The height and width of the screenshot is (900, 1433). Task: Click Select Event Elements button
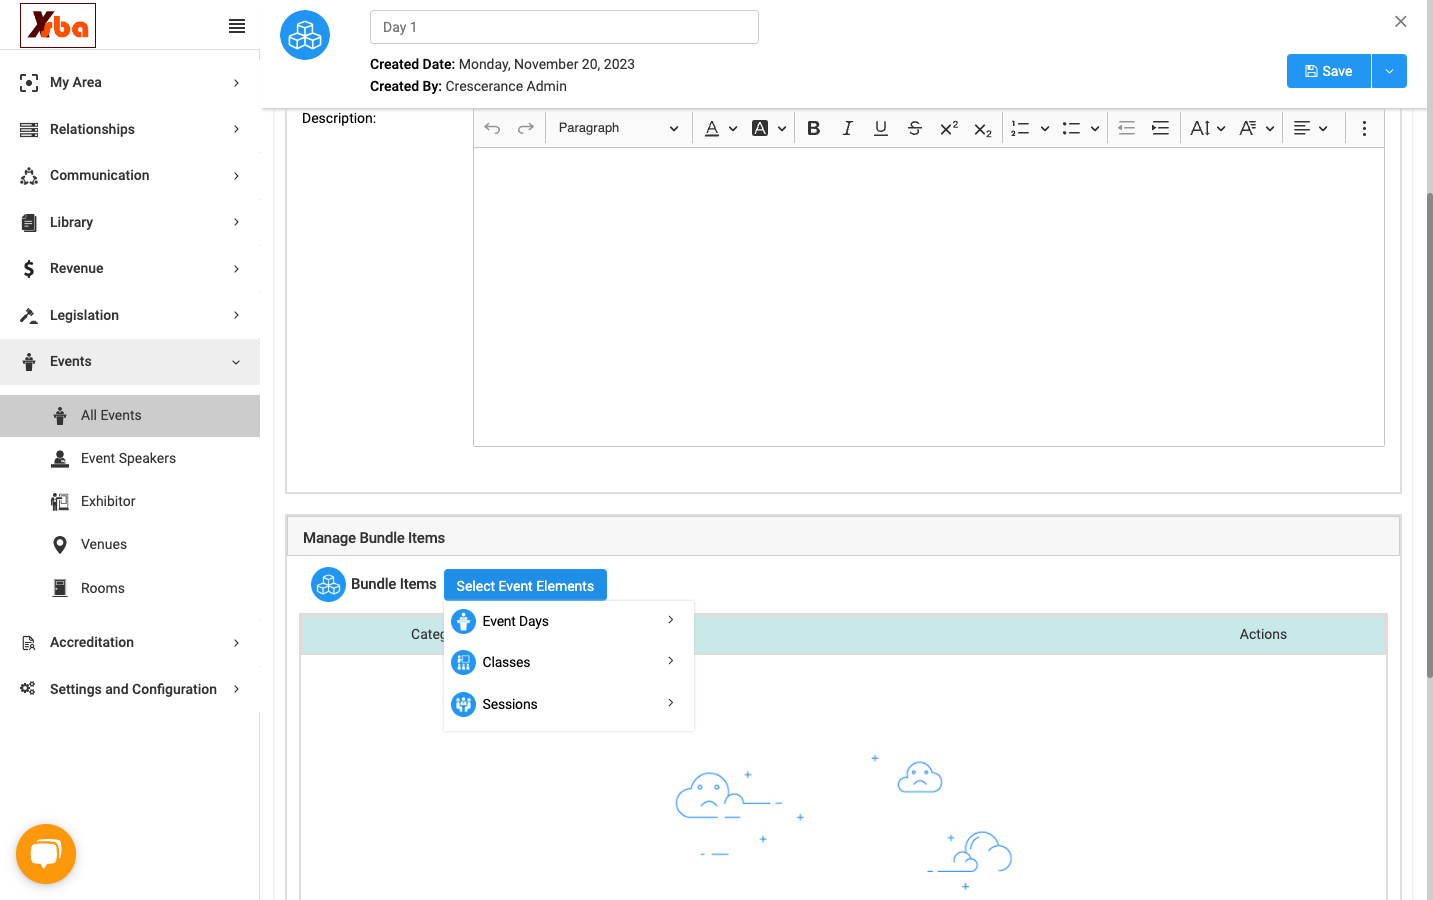[x=525, y=586]
